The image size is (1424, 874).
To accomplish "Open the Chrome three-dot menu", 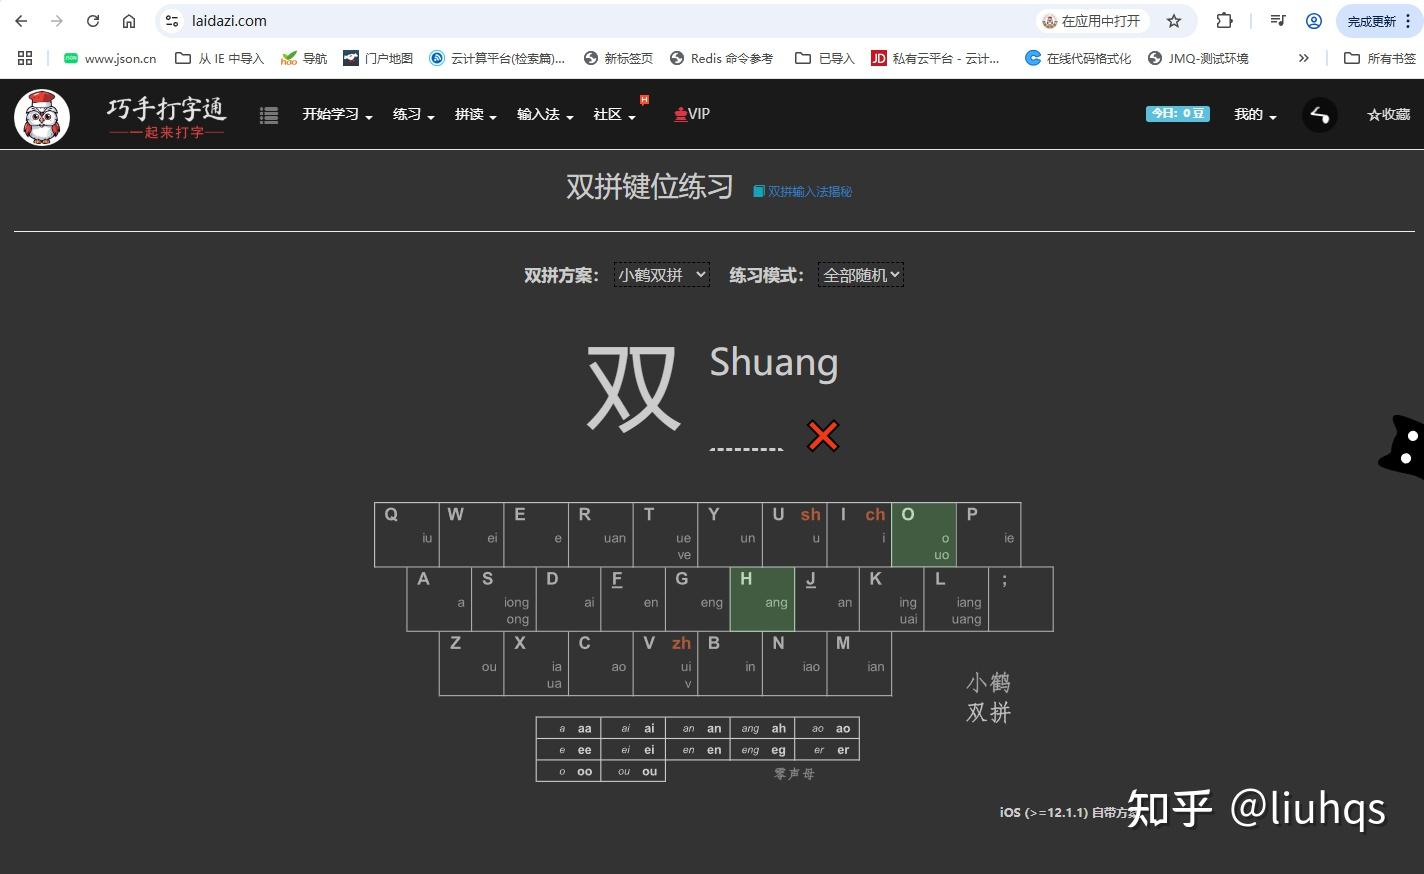I will [x=1408, y=21].
